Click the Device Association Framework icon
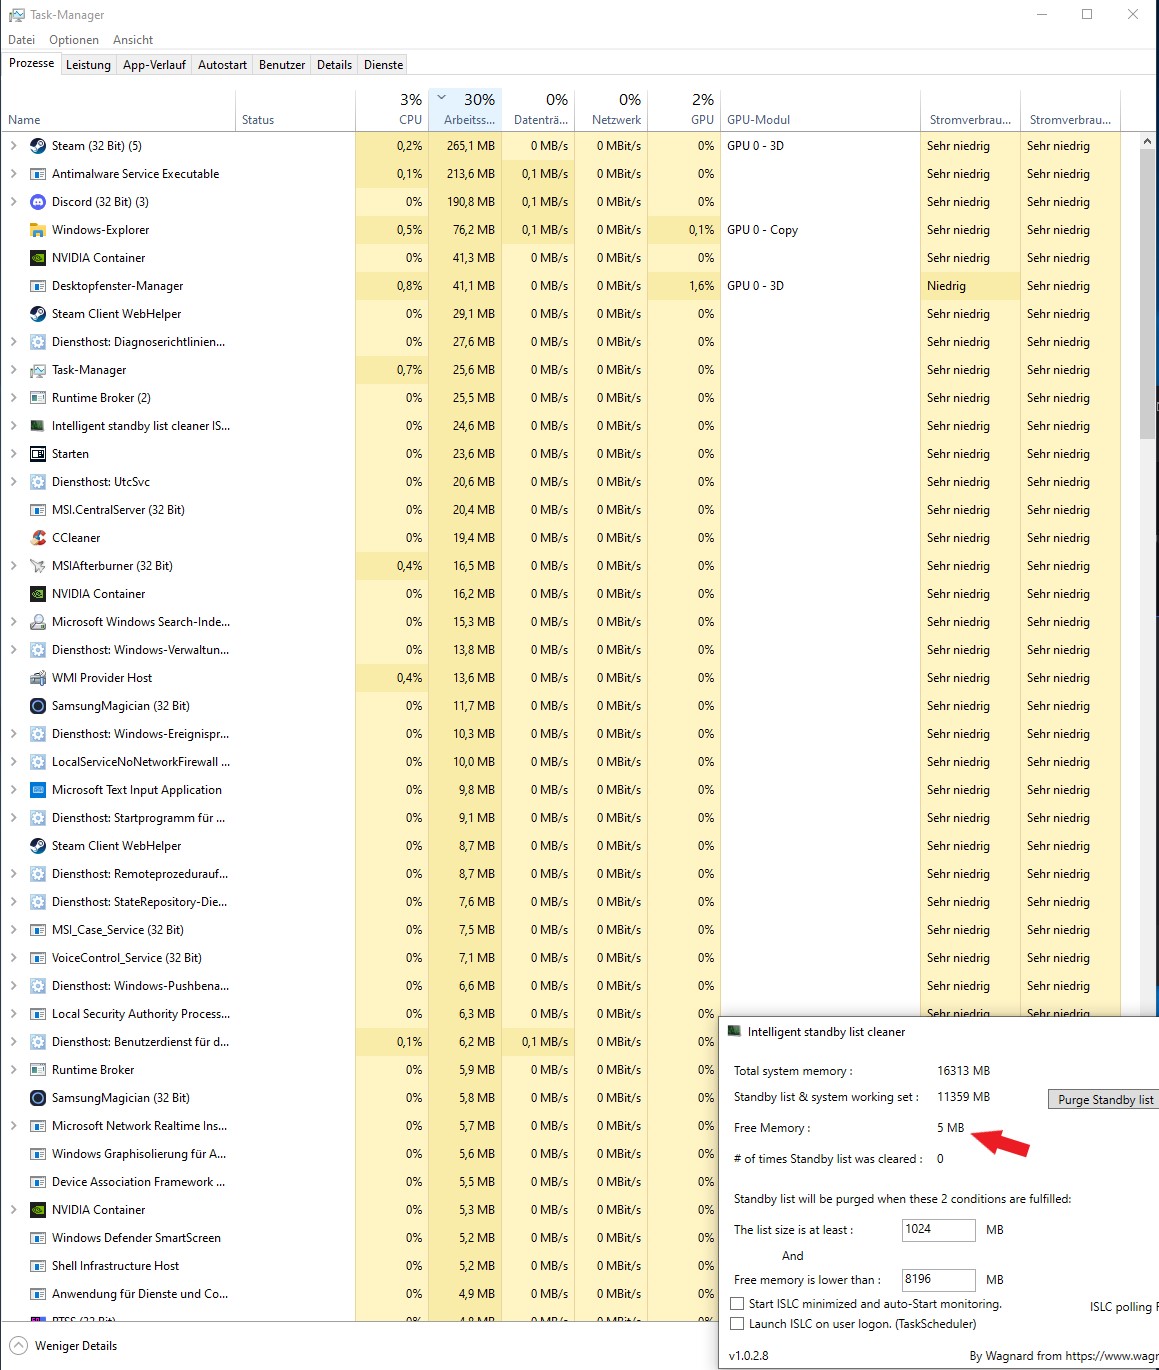The height and width of the screenshot is (1370, 1159). tap(38, 1182)
